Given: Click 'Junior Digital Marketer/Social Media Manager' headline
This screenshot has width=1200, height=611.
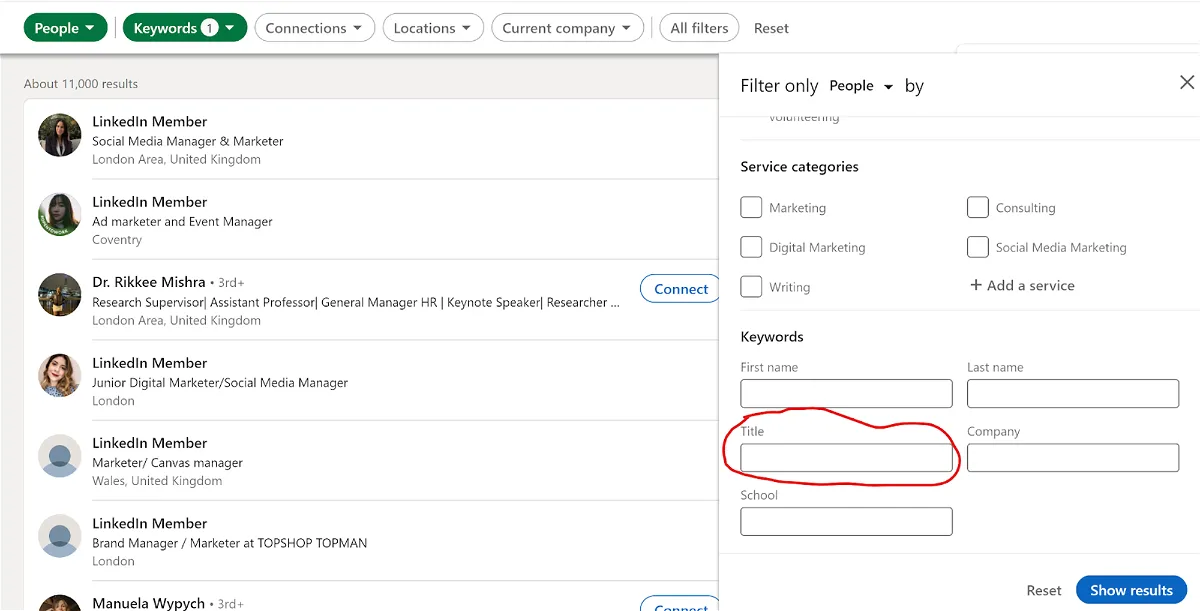Looking at the screenshot, I should point(220,382).
